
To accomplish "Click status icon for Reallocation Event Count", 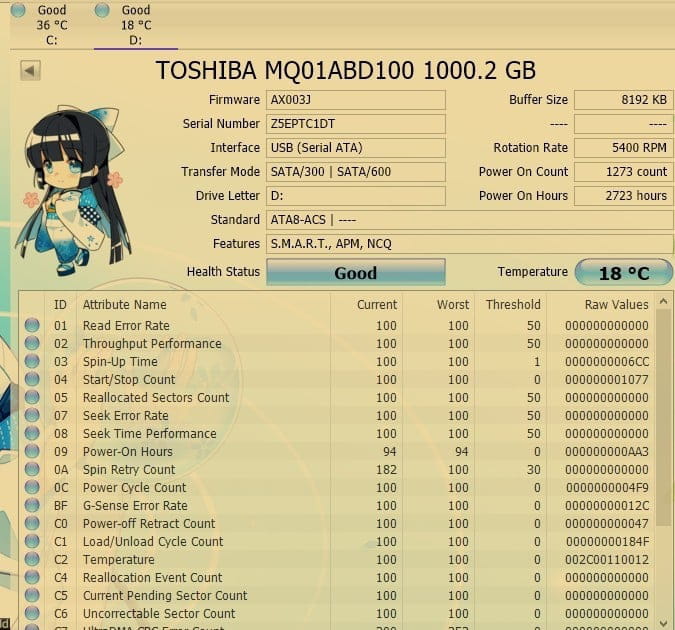I will (x=32, y=577).
